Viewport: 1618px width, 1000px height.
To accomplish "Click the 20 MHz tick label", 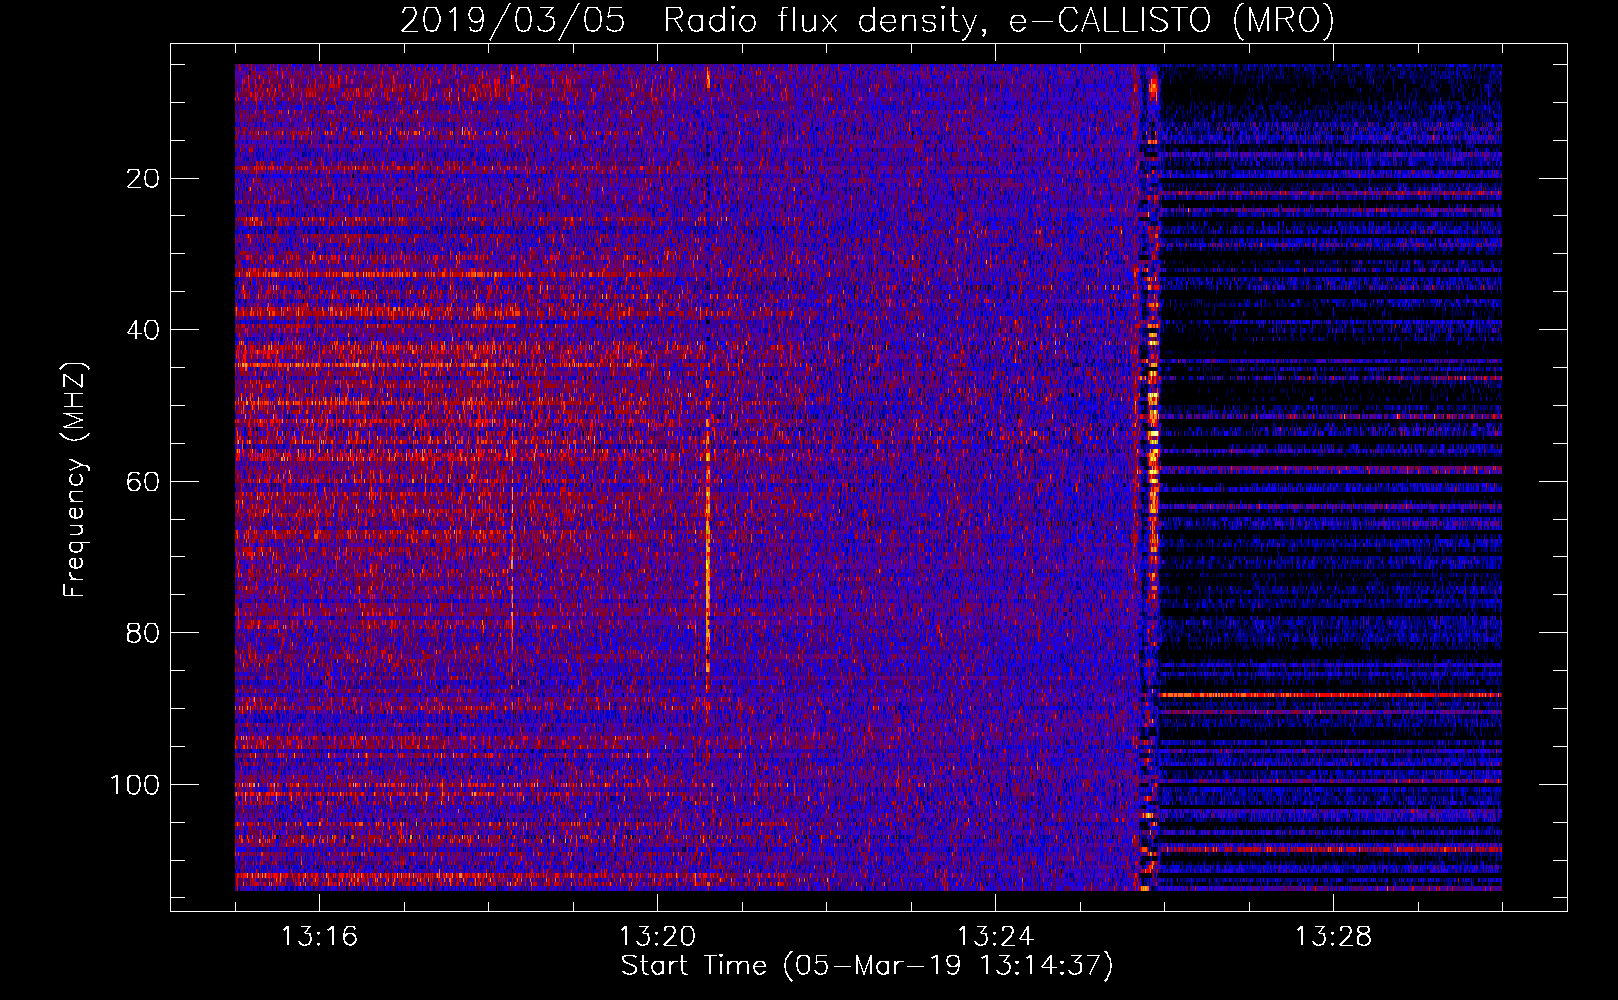I will (143, 179).
